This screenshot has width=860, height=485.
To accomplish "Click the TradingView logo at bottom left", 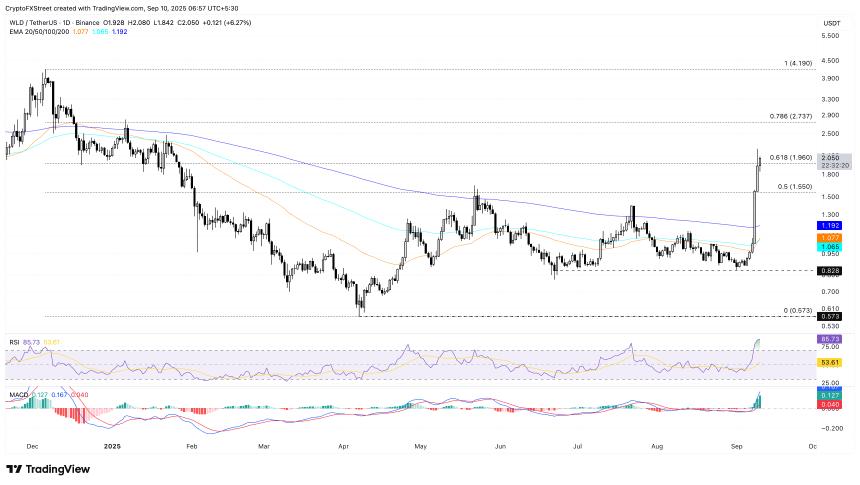I will 48,469.
